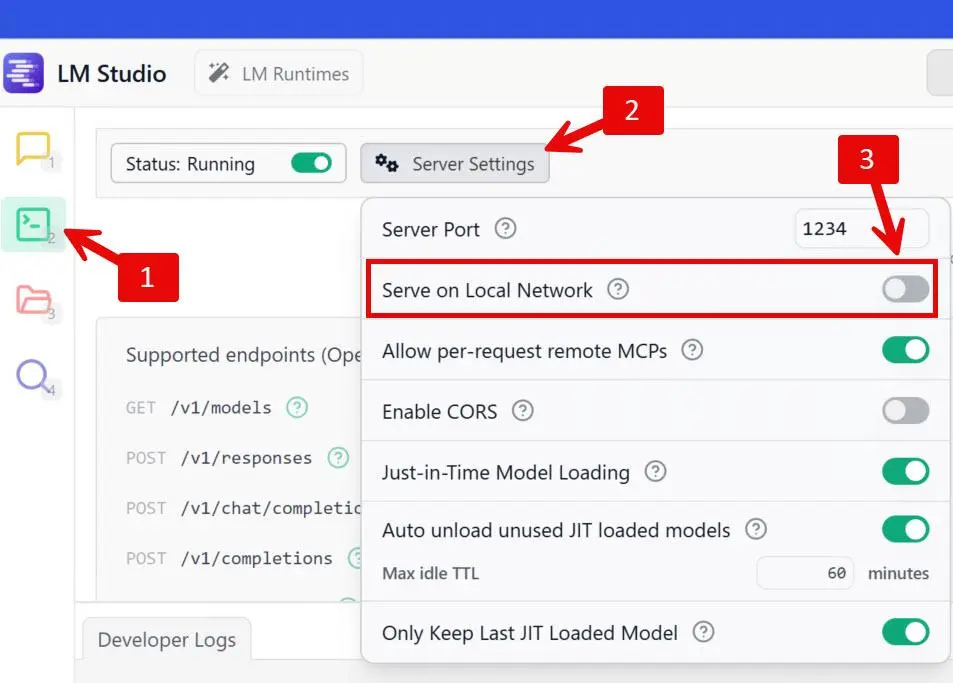Show help for Auto unload unused JIT models
Screen dimensions: 953x683
coord(756,529)
